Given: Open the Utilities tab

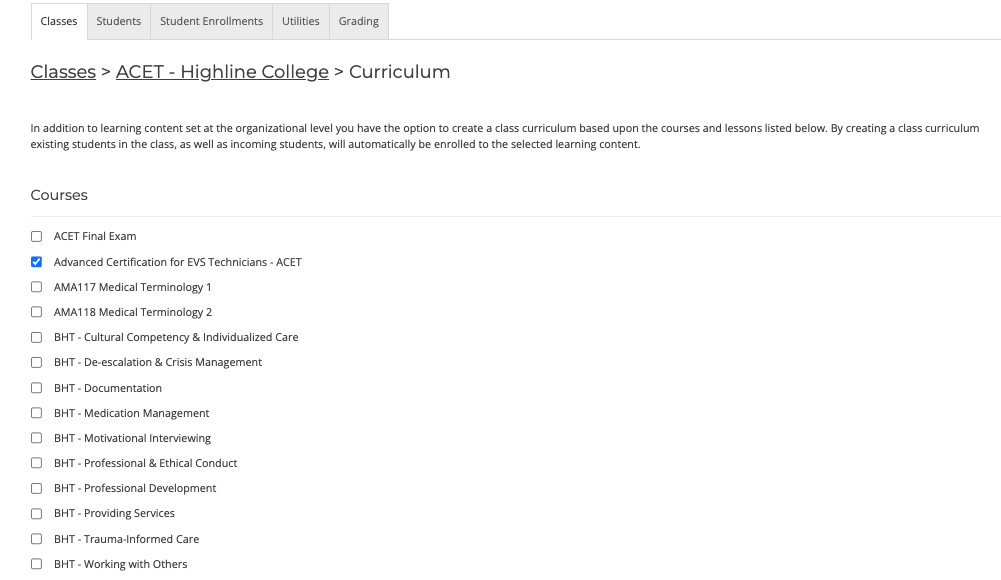Looking at the screenshot, I should point(301,21).
